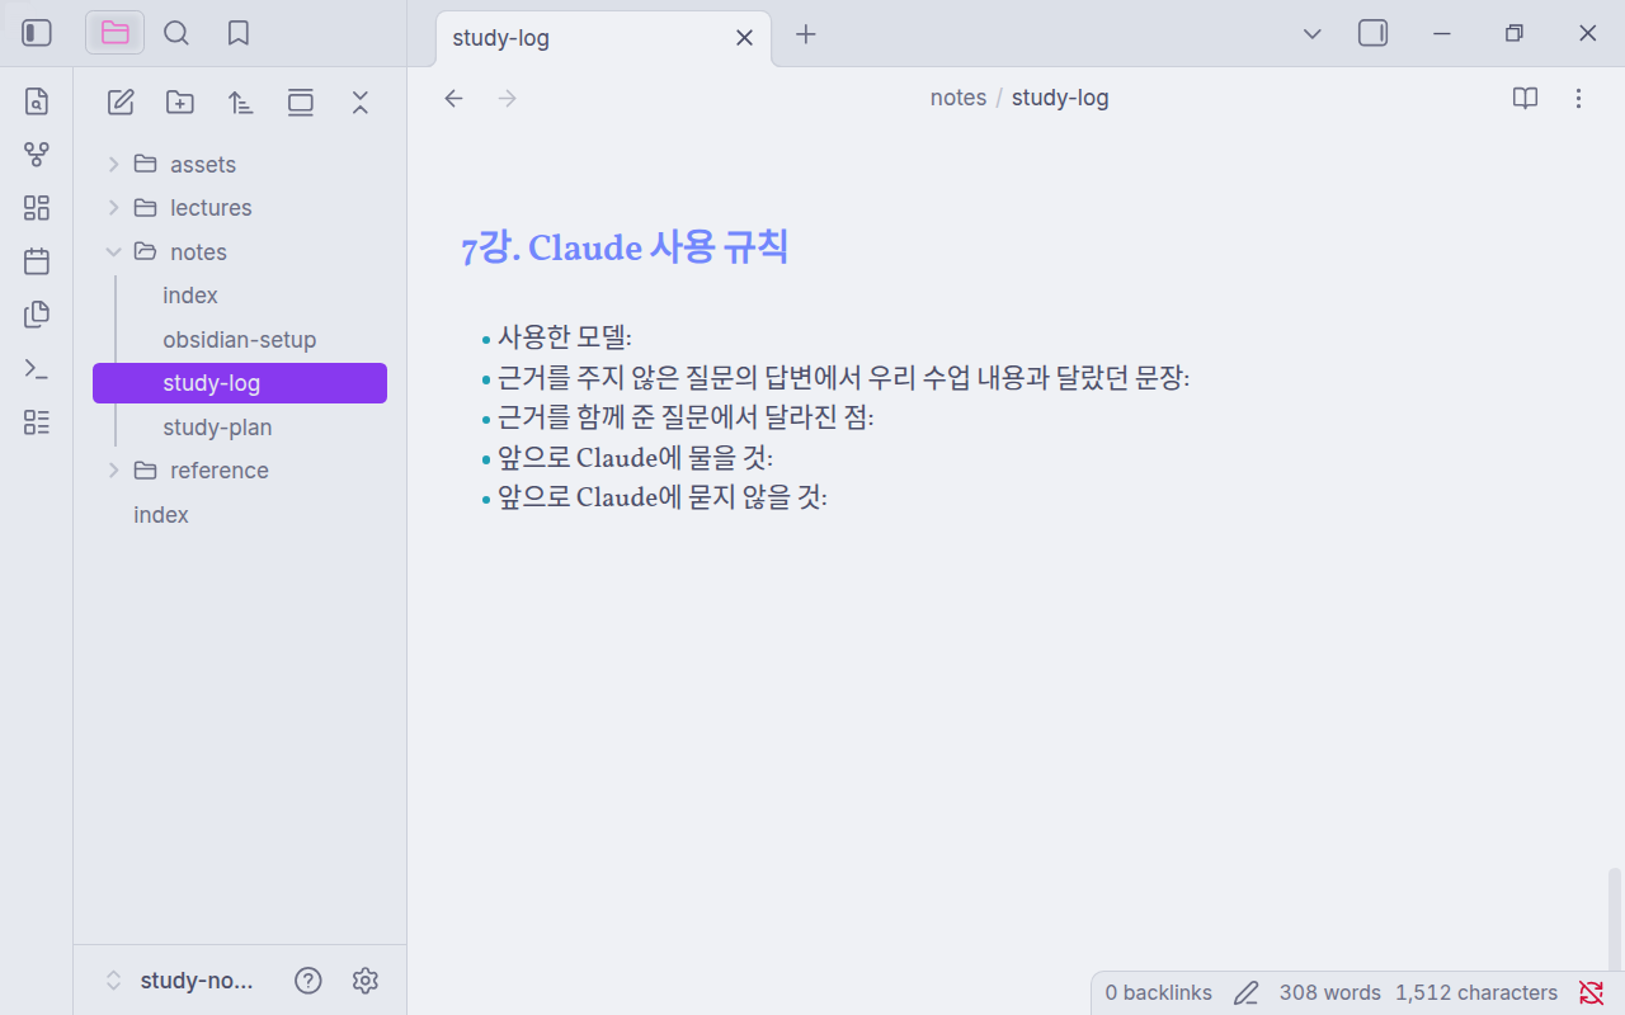The width and height of the screenshot is (1625, 1015).
Task: Switch to reading view
Action: tap(1525, 98)
